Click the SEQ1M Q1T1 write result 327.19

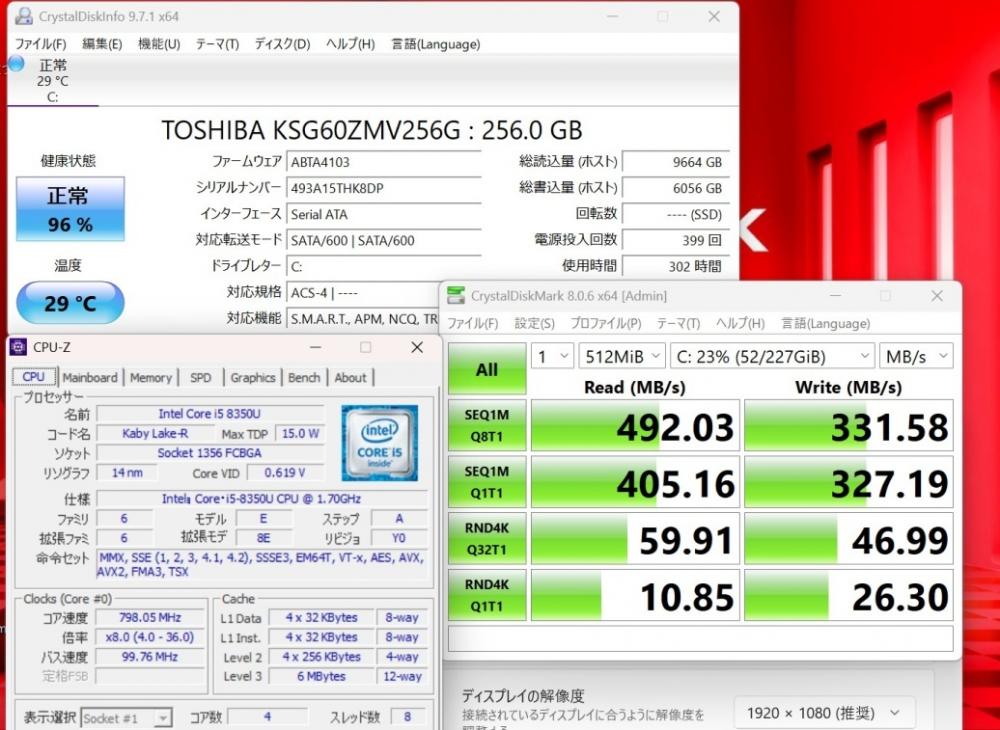(x=849, y=482)
